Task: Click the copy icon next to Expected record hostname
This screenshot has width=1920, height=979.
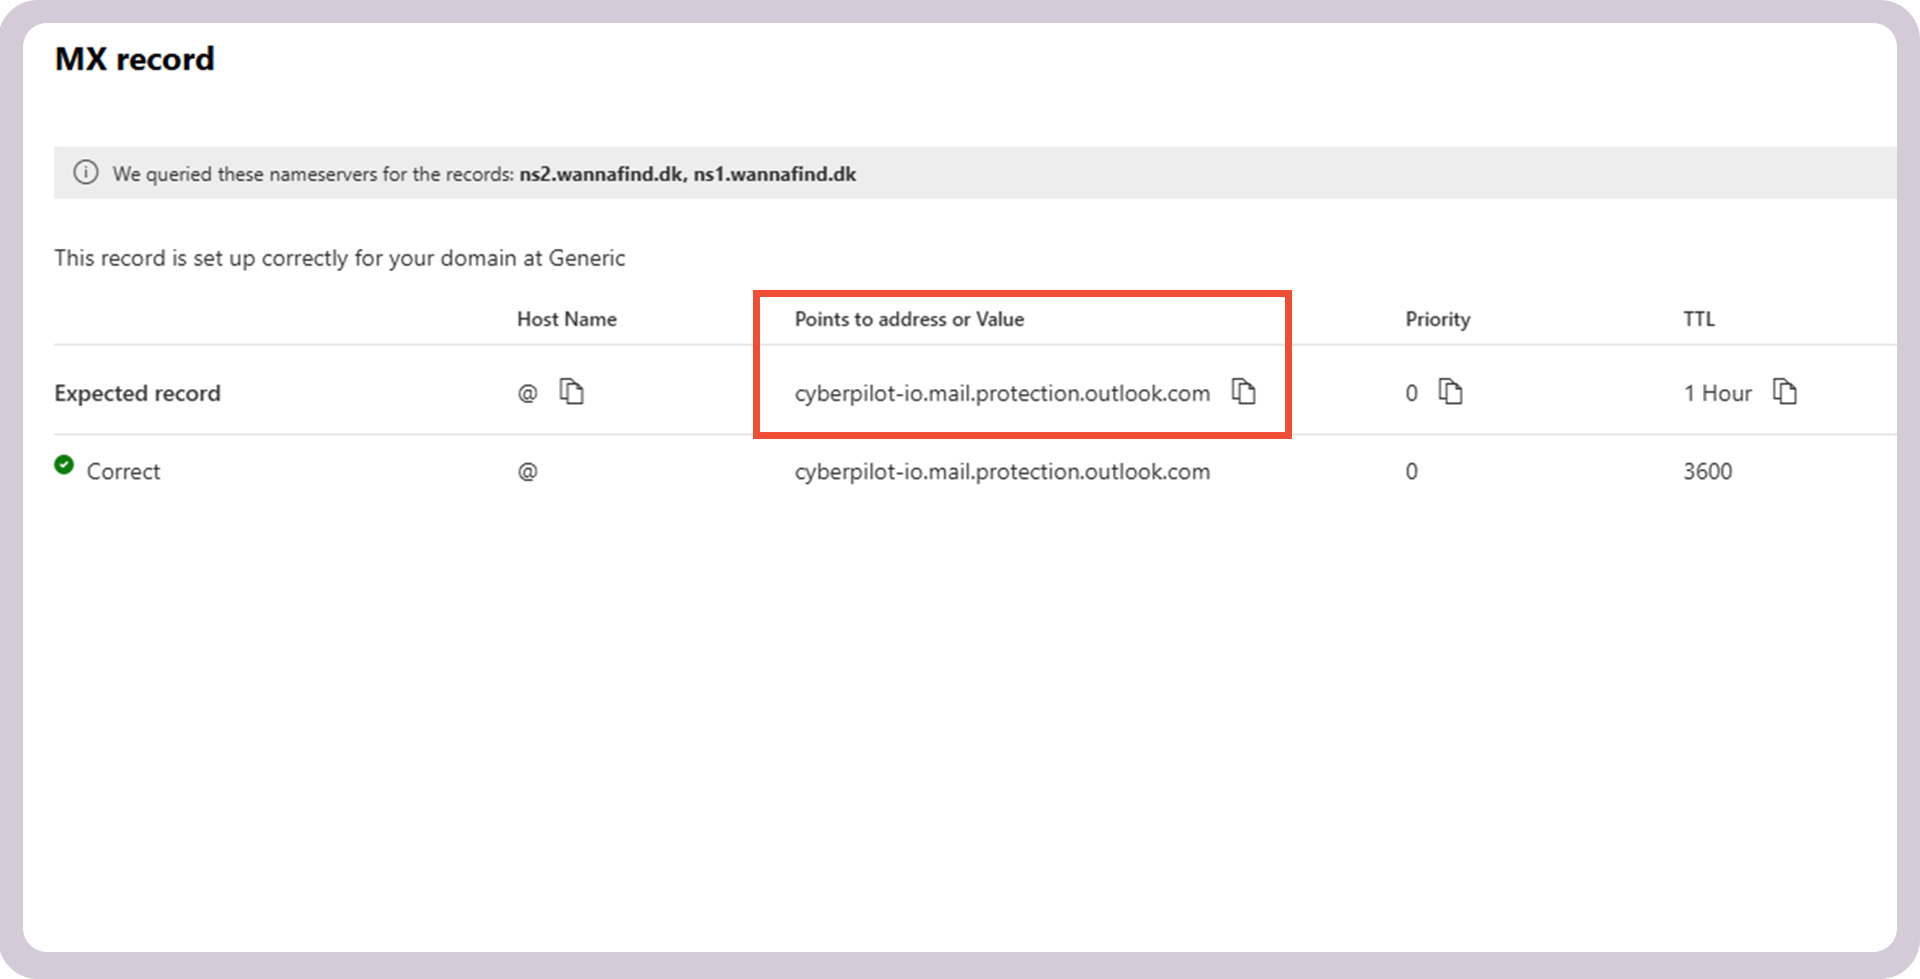Action: [572, 392]
